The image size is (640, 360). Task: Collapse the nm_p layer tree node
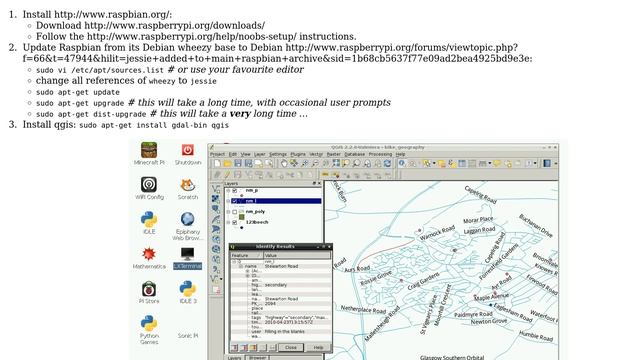pos(228,191)
